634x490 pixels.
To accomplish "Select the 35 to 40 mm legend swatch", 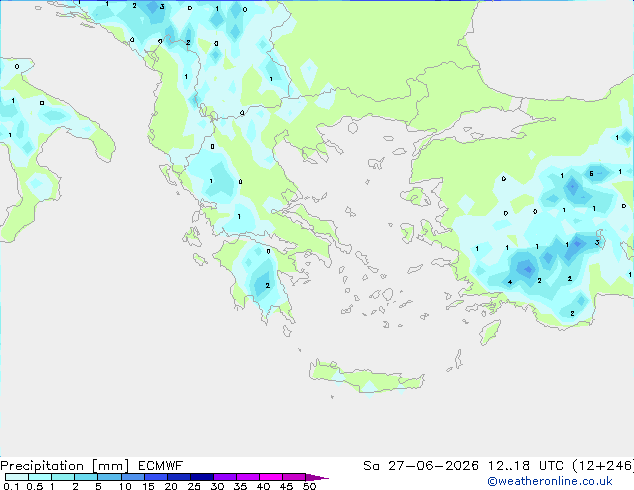I will pyautogui.click(x=248, y=477).
